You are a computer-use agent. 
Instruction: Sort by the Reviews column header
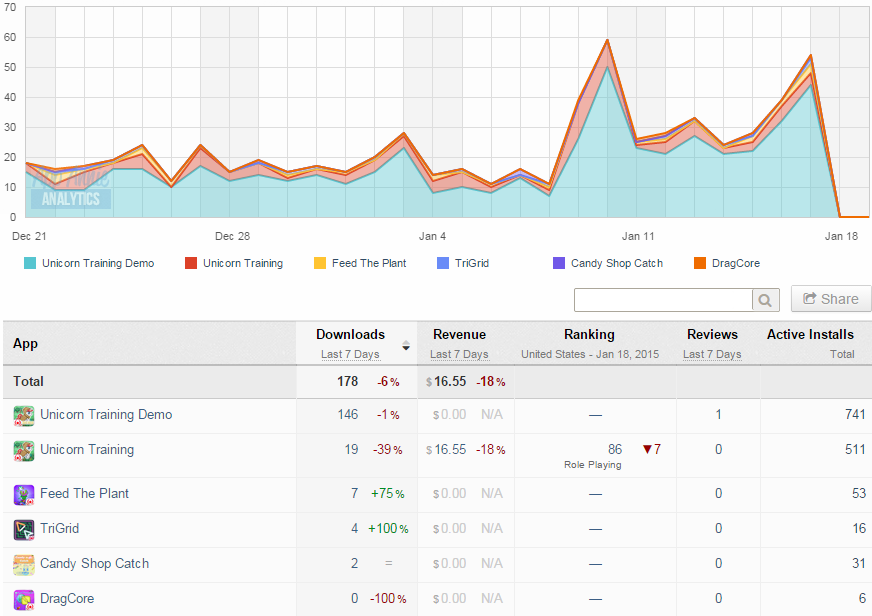click(x=712, y=335)
